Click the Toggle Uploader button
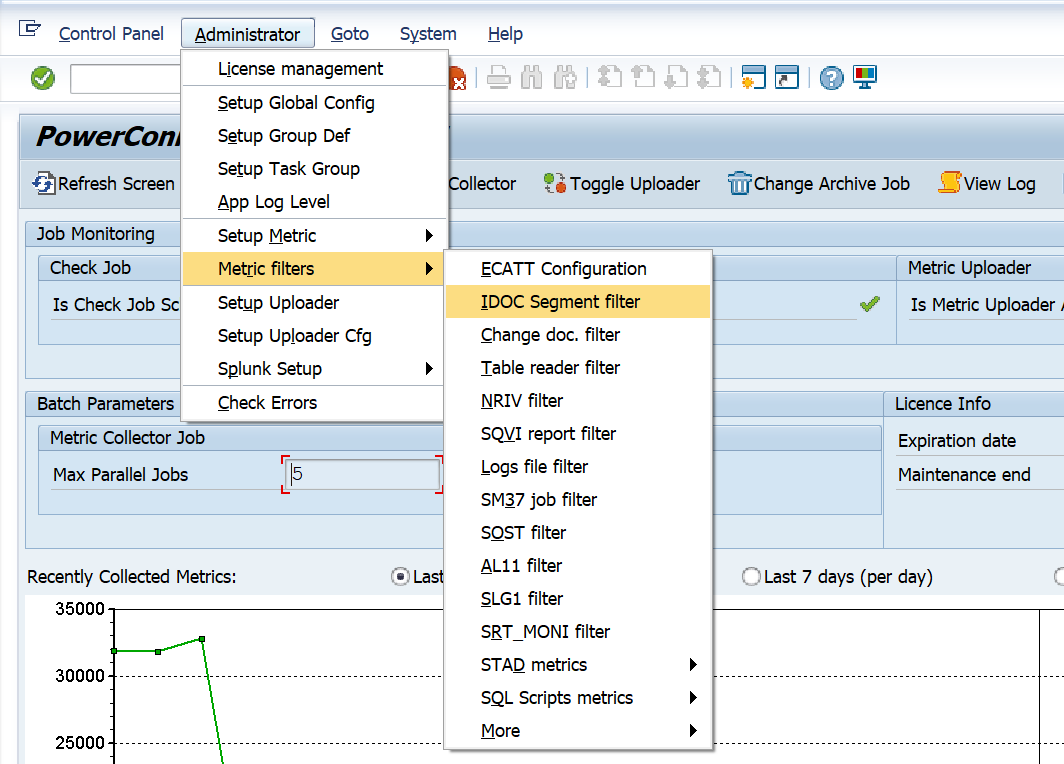The width and height of the screenshot is (1064, 764). pos(622,184)
